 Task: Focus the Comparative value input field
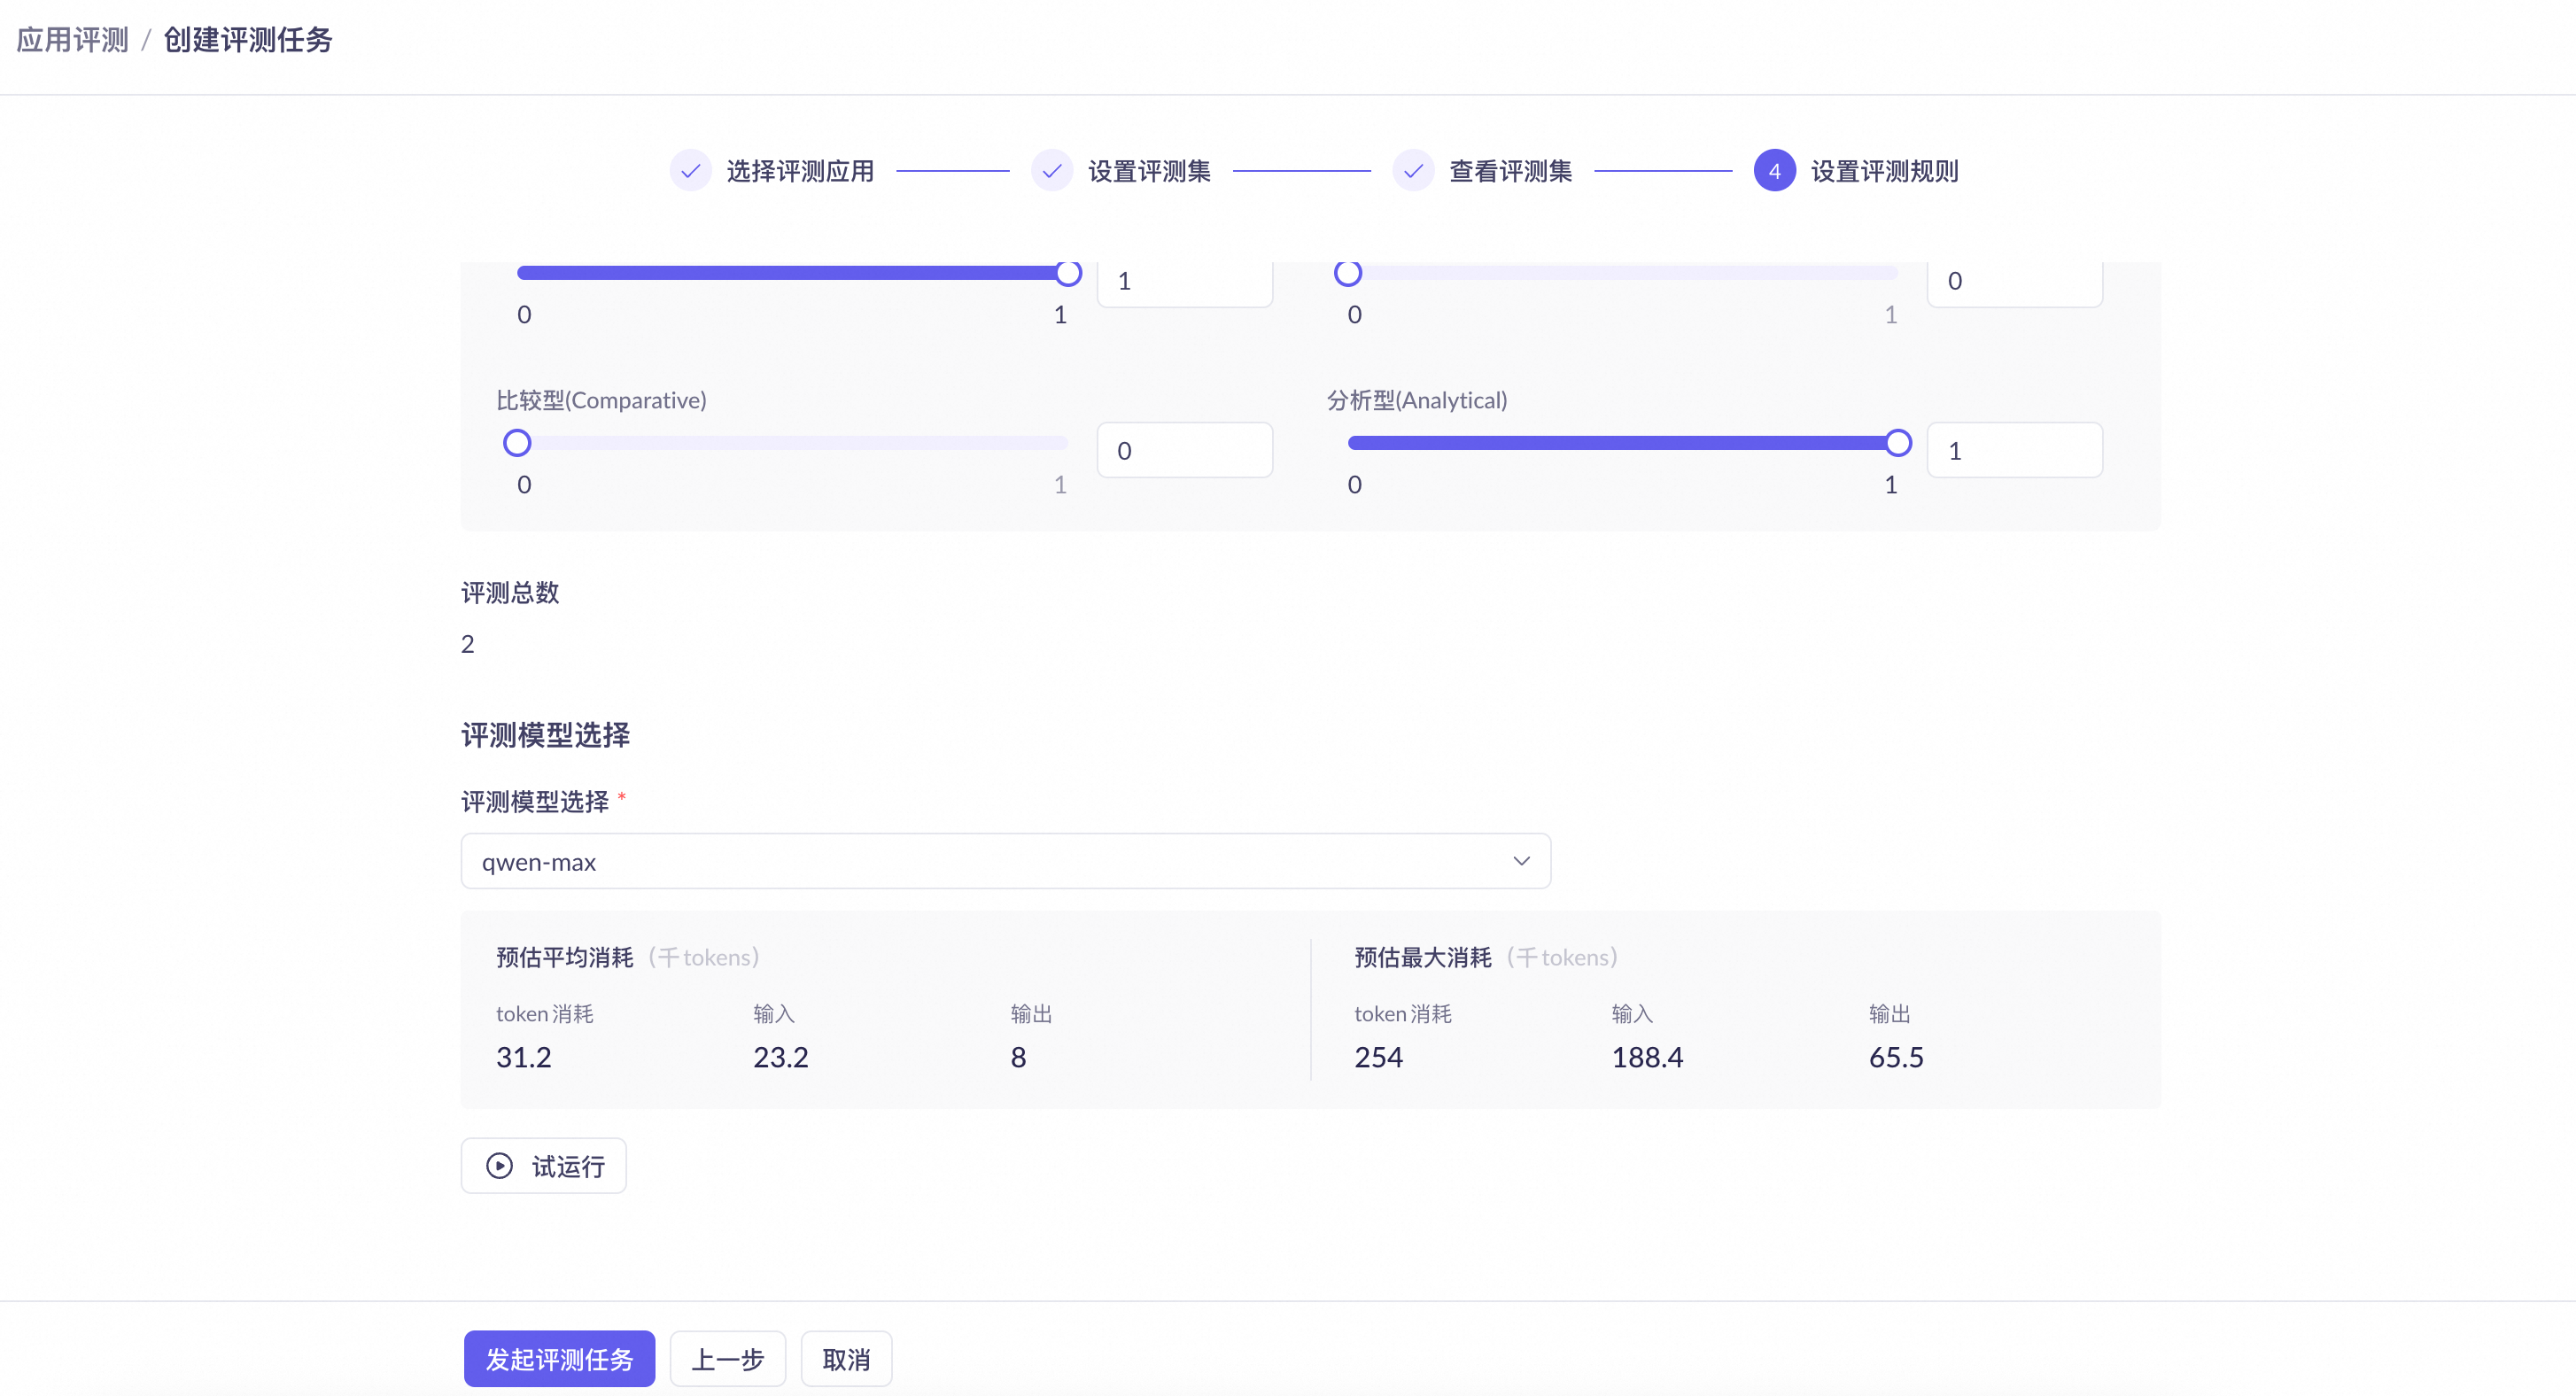point(1184,451)
